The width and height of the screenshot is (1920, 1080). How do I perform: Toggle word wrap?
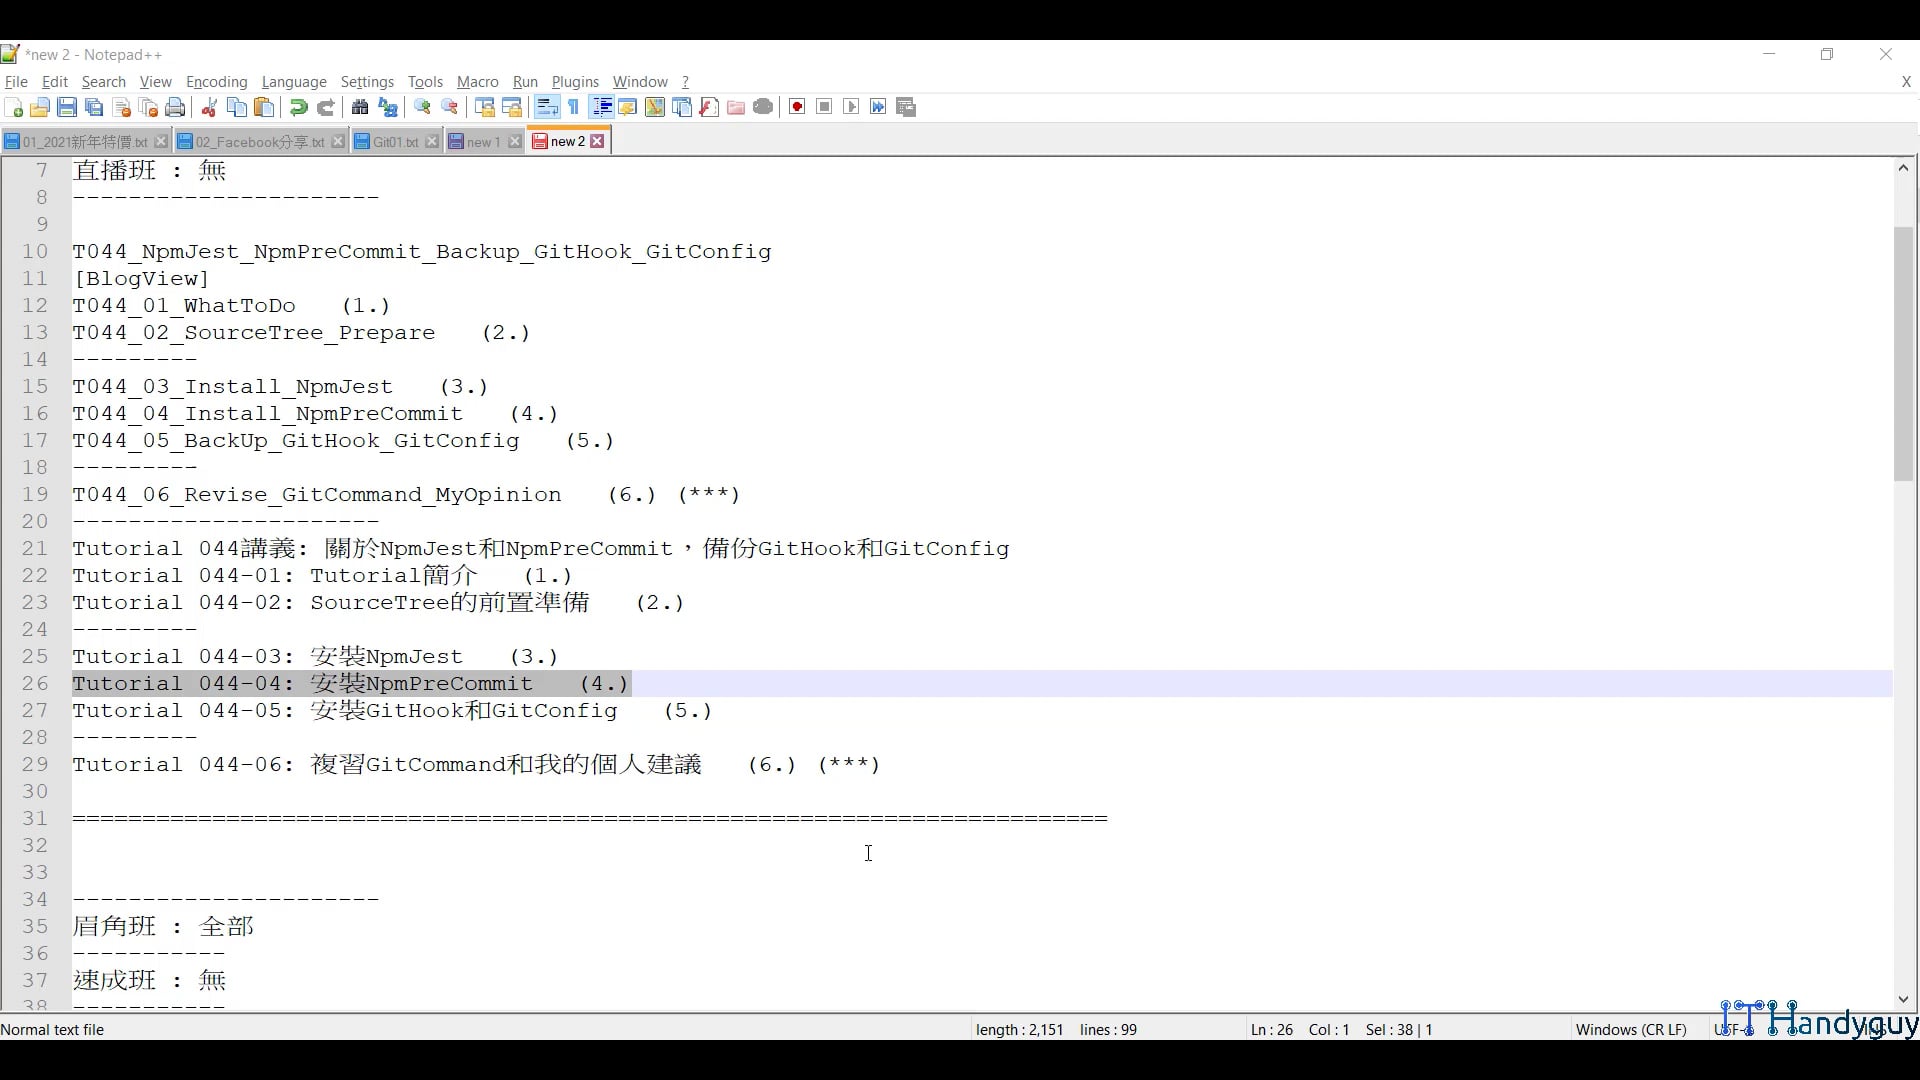click(547, 107)
